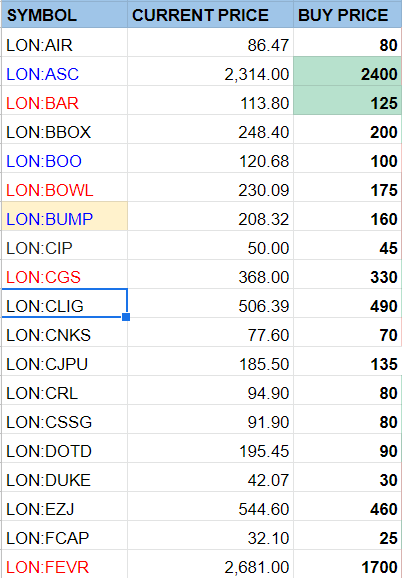
Task: Click current price 94.90
Action: (210, 390)
